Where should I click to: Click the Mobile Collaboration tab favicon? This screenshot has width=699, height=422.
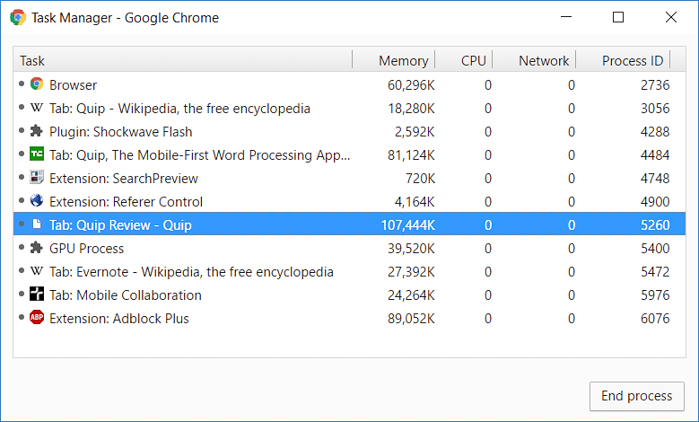click(37, 295)
